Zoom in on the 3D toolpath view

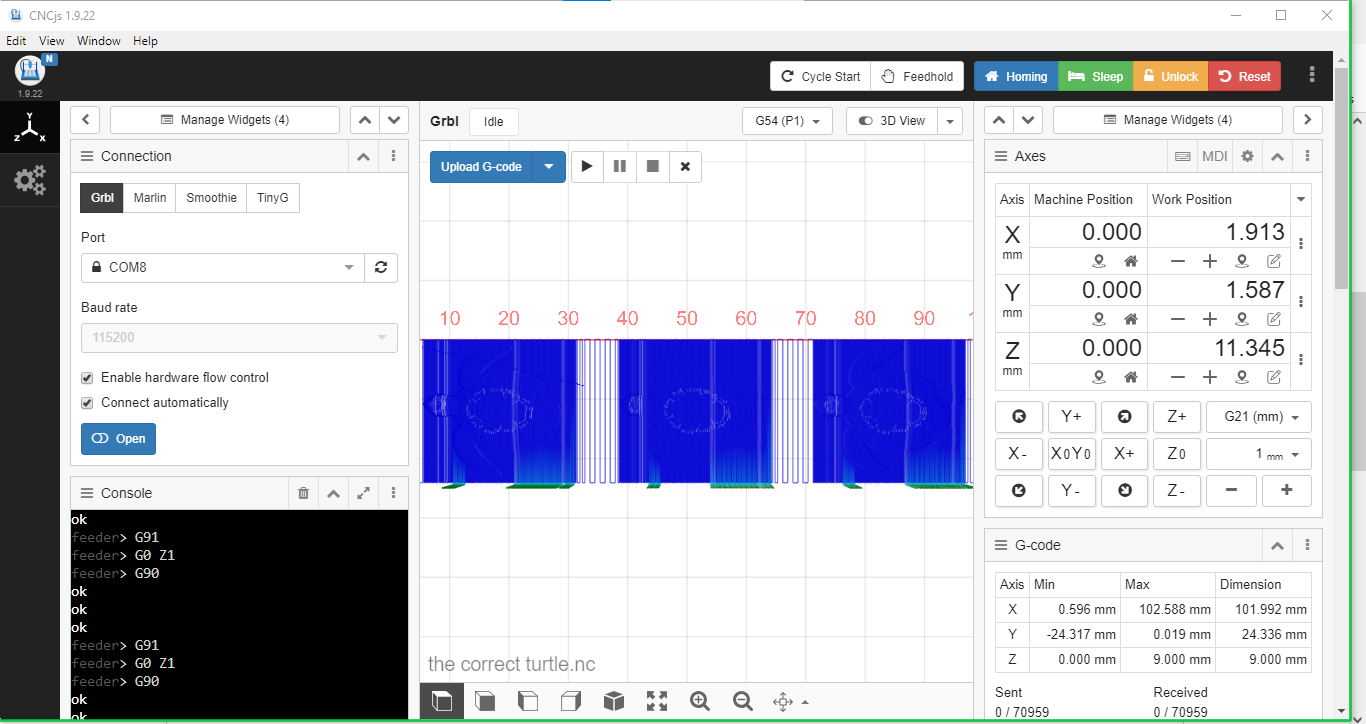700,701
